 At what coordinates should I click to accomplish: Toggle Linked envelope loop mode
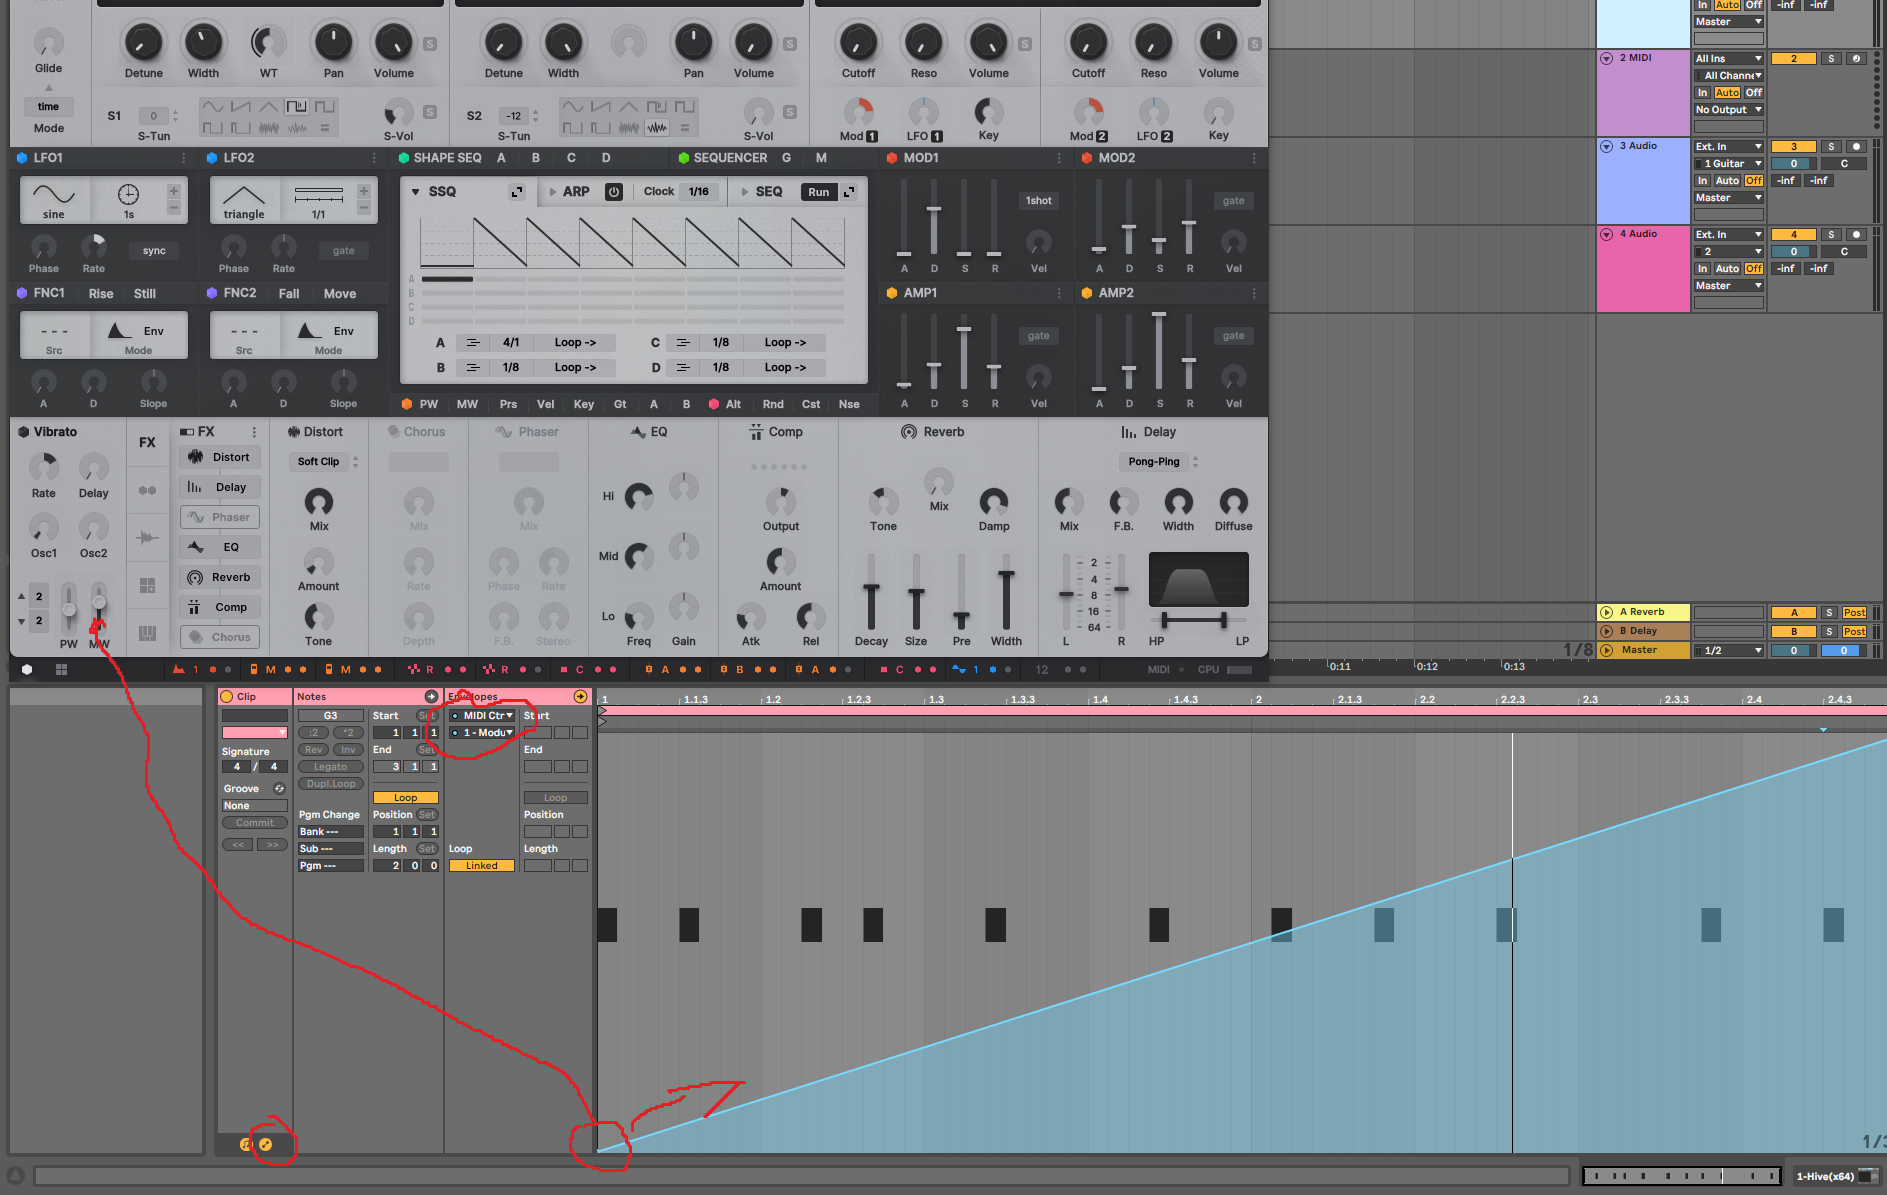[481, 866]
